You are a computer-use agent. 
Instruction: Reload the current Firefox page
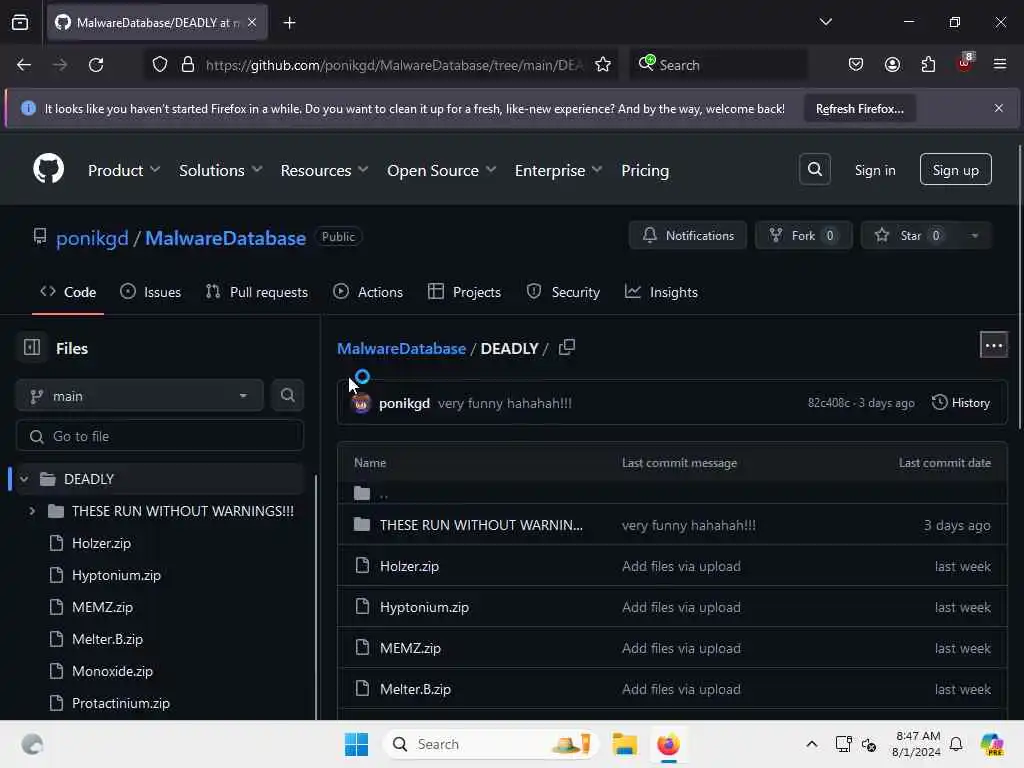pyautogui.click(x=96, y=65)
